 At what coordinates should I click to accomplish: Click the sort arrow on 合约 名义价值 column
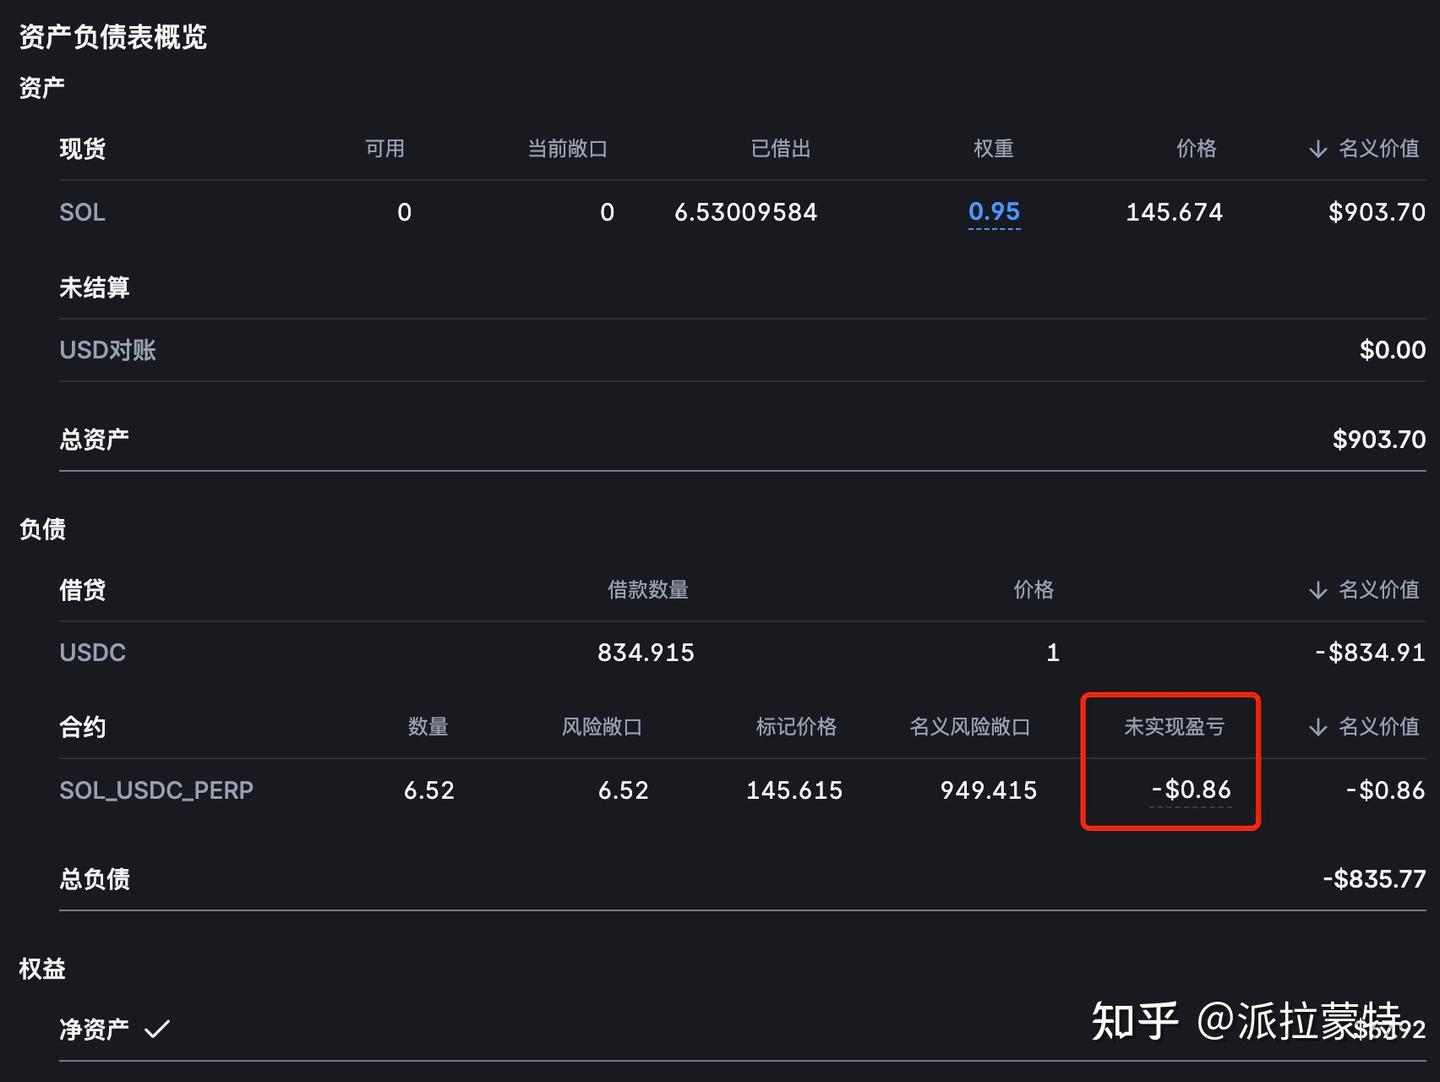click(x=1317, y=727)
